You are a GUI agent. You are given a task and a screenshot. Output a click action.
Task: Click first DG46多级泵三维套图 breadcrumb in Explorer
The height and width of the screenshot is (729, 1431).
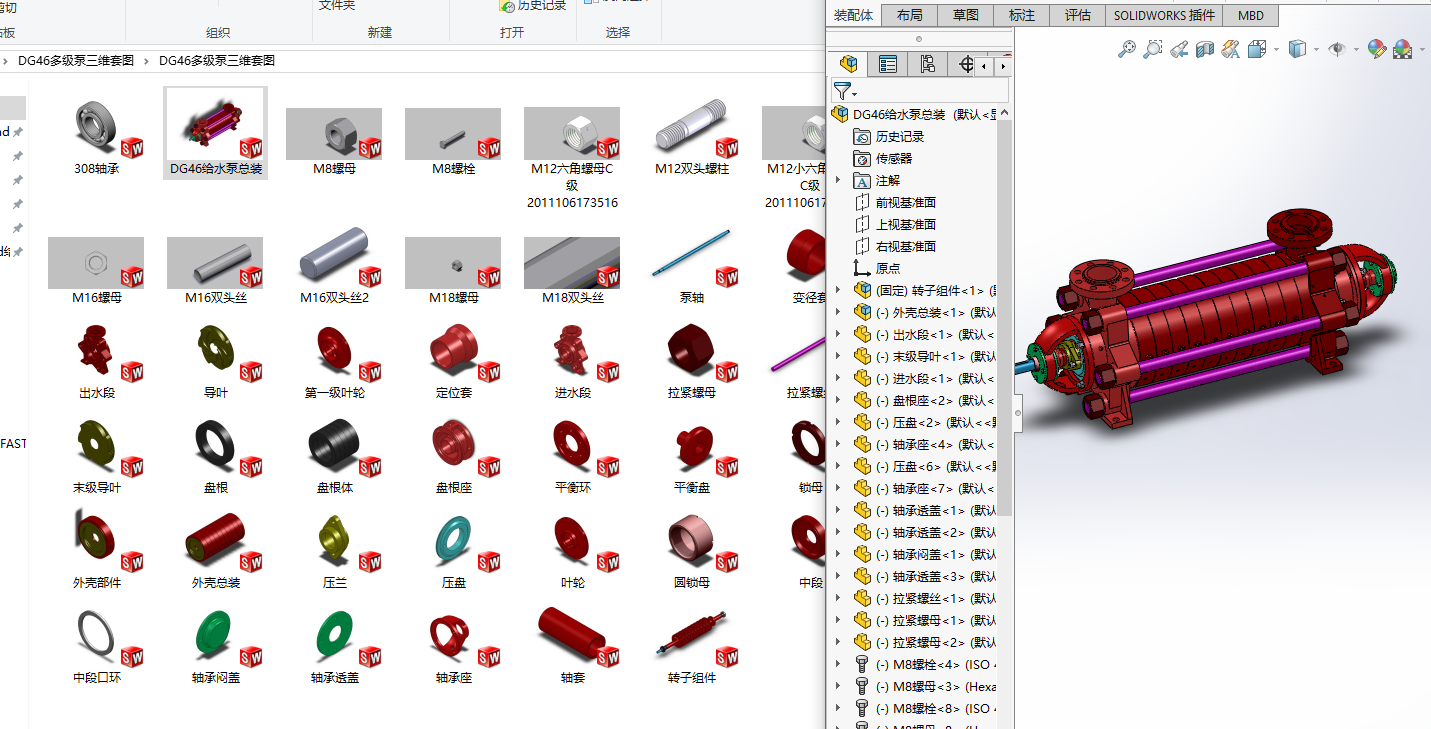pyautogui.click(x=76, y=60)
